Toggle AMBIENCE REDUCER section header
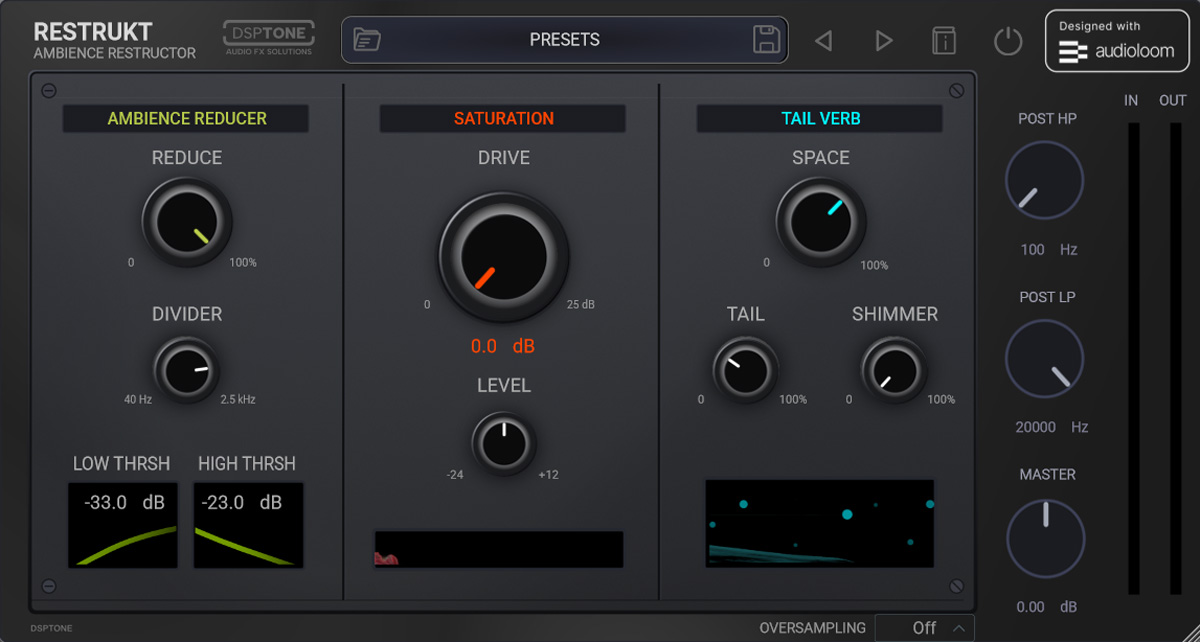1200x642 pixels. point(186,118)
